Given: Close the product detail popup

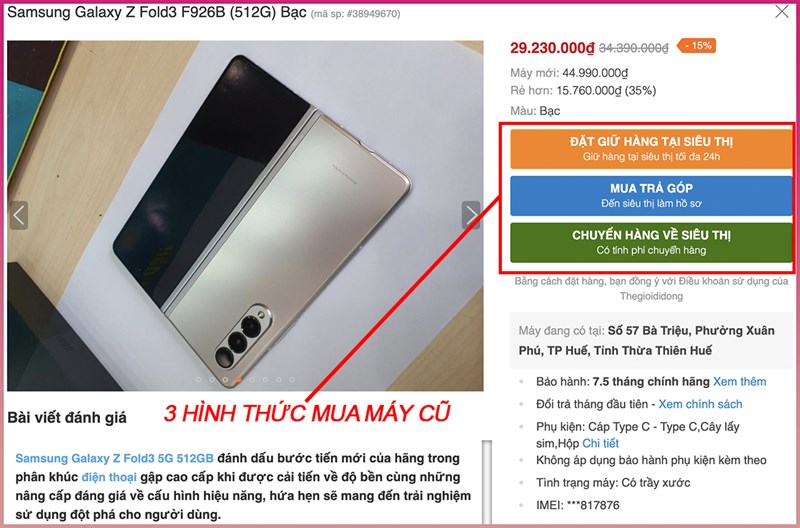Looking at the screenshot, I should [x=782, y=11].
